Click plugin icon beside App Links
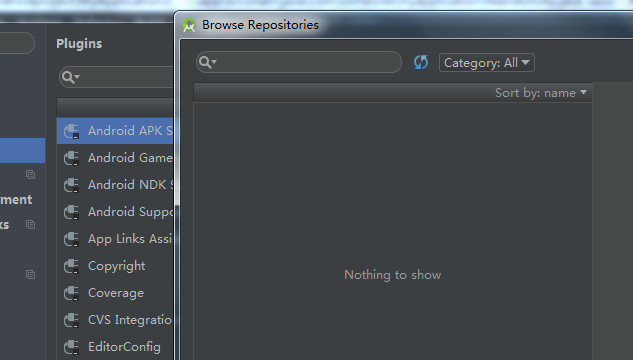This screenshot has width=633, height=360. (x=71, y=239)
